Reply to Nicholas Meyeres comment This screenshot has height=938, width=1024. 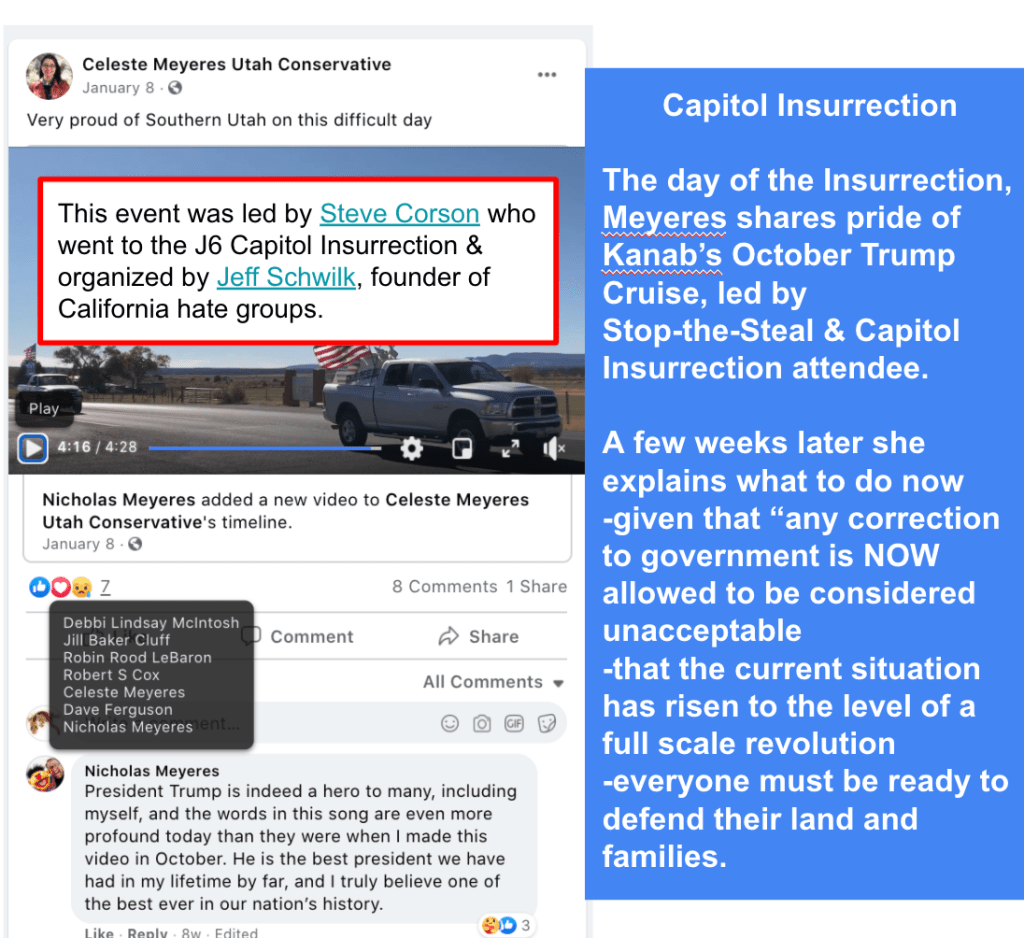[147, 932]
